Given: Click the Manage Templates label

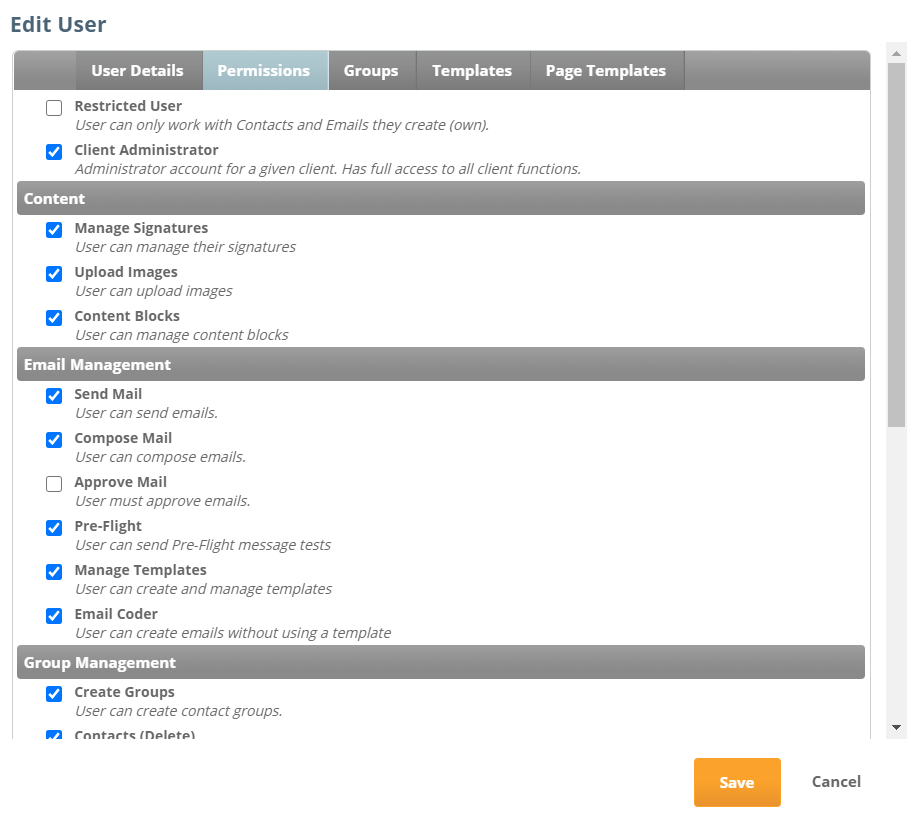Looking at the screenshot, I should coord(140,570).
